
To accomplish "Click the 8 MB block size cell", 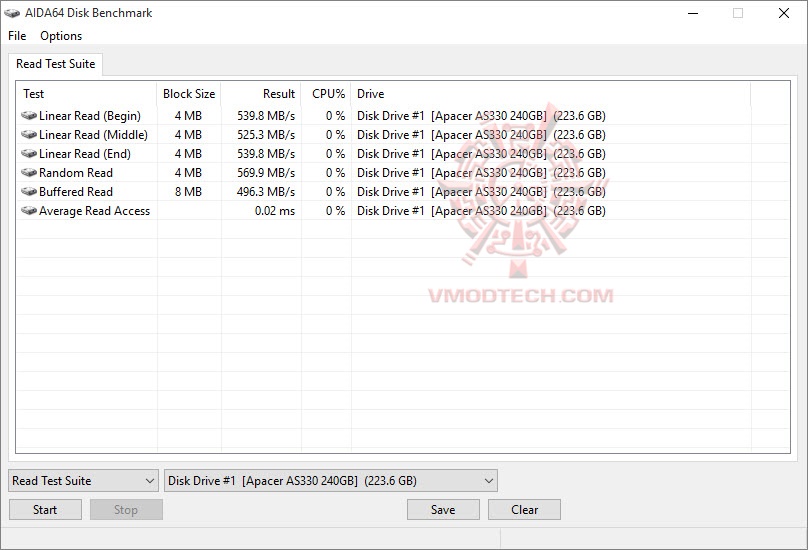I will point(188,192).
